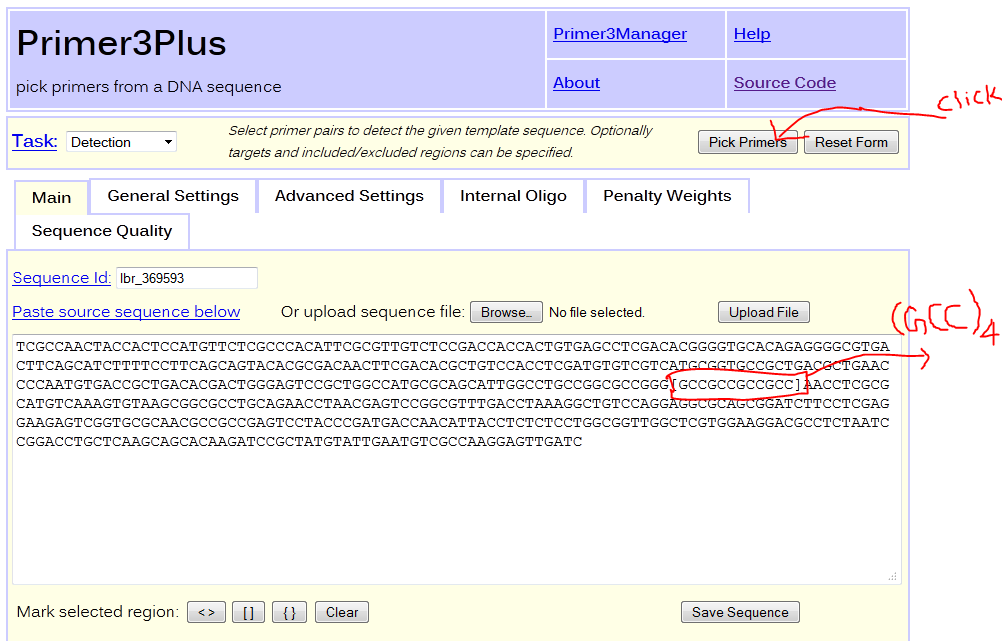The height and width of the screenshot is (641, 1002).
Task: Select the Internal Oligo tab
Action: click(513, 196)
